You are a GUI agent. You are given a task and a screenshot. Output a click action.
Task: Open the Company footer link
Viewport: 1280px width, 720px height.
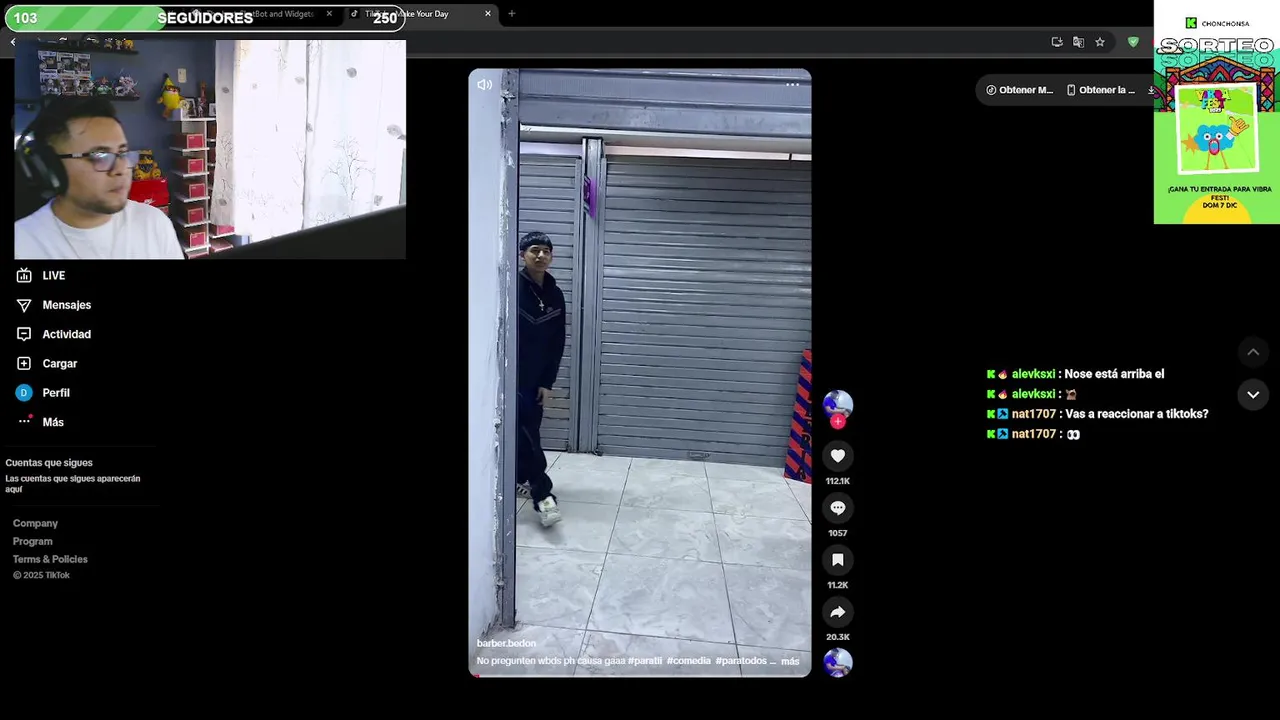(35, 524)
